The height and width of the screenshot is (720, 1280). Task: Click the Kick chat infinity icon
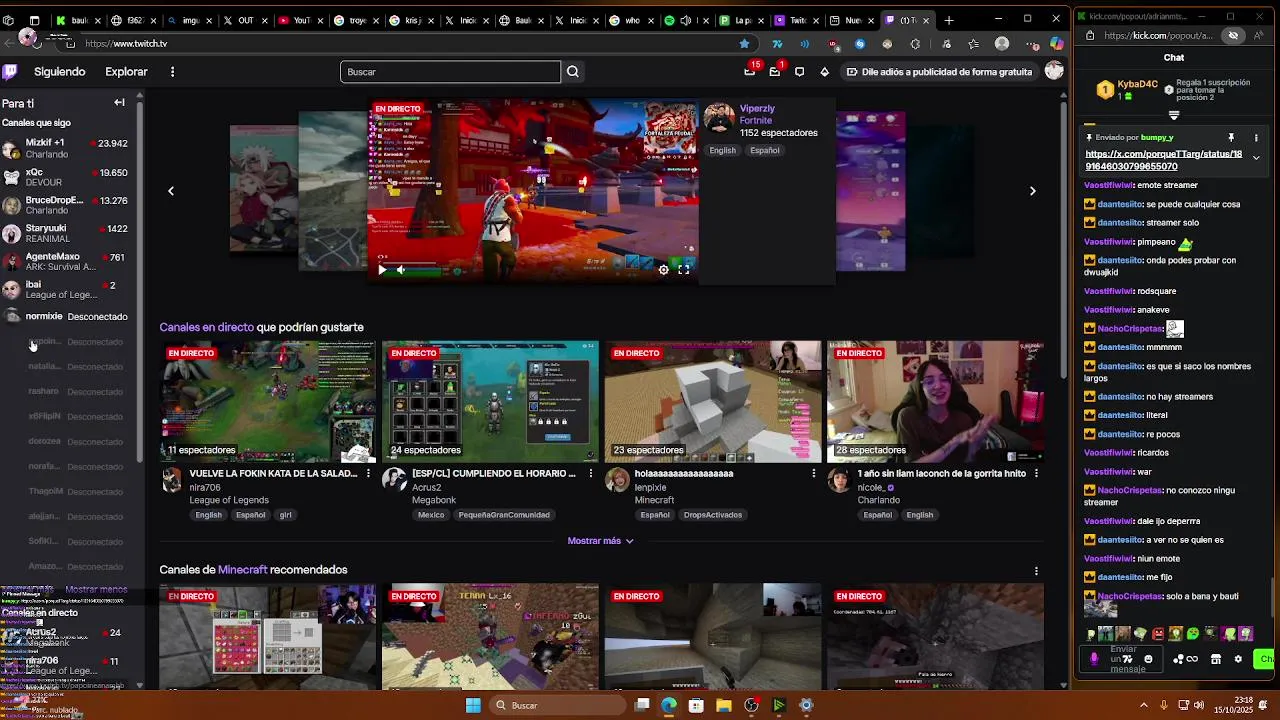tap(1192, 659)
